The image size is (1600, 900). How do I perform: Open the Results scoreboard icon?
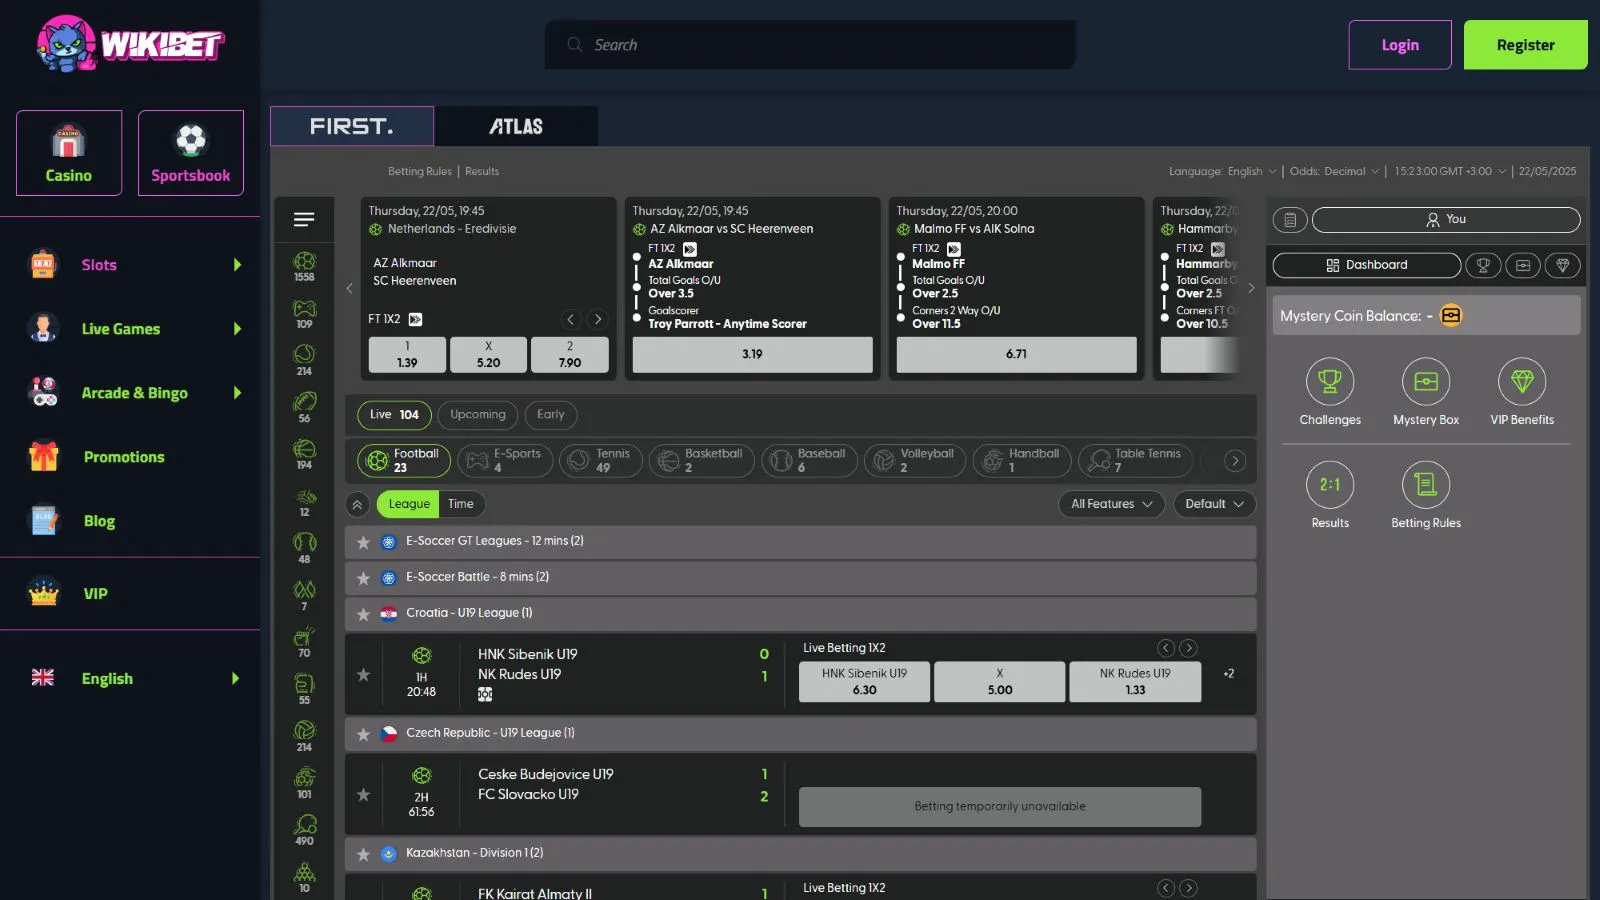[1329, 485]
